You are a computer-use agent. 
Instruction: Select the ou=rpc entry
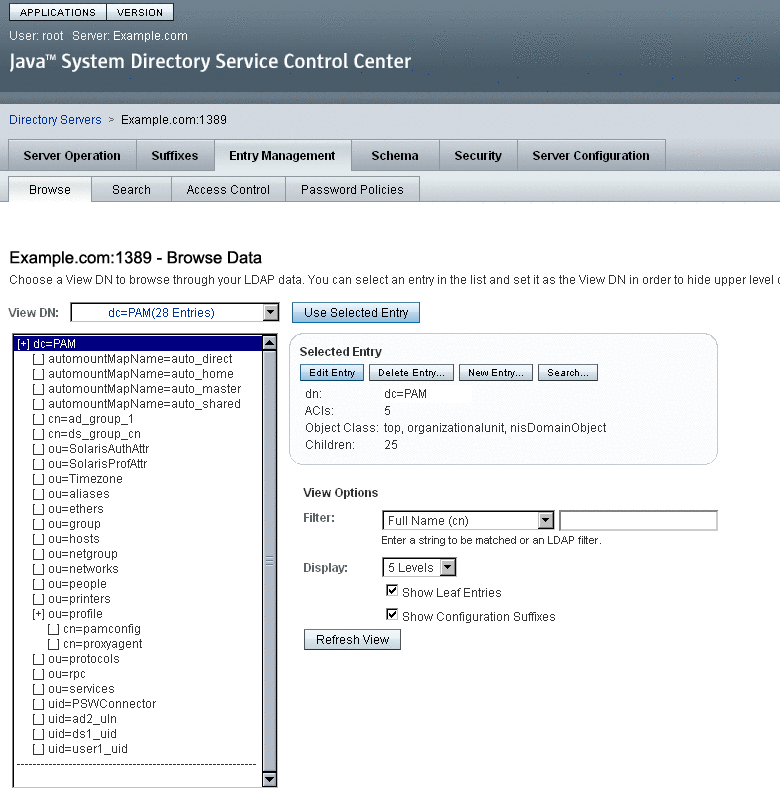(x=66, y=674)
